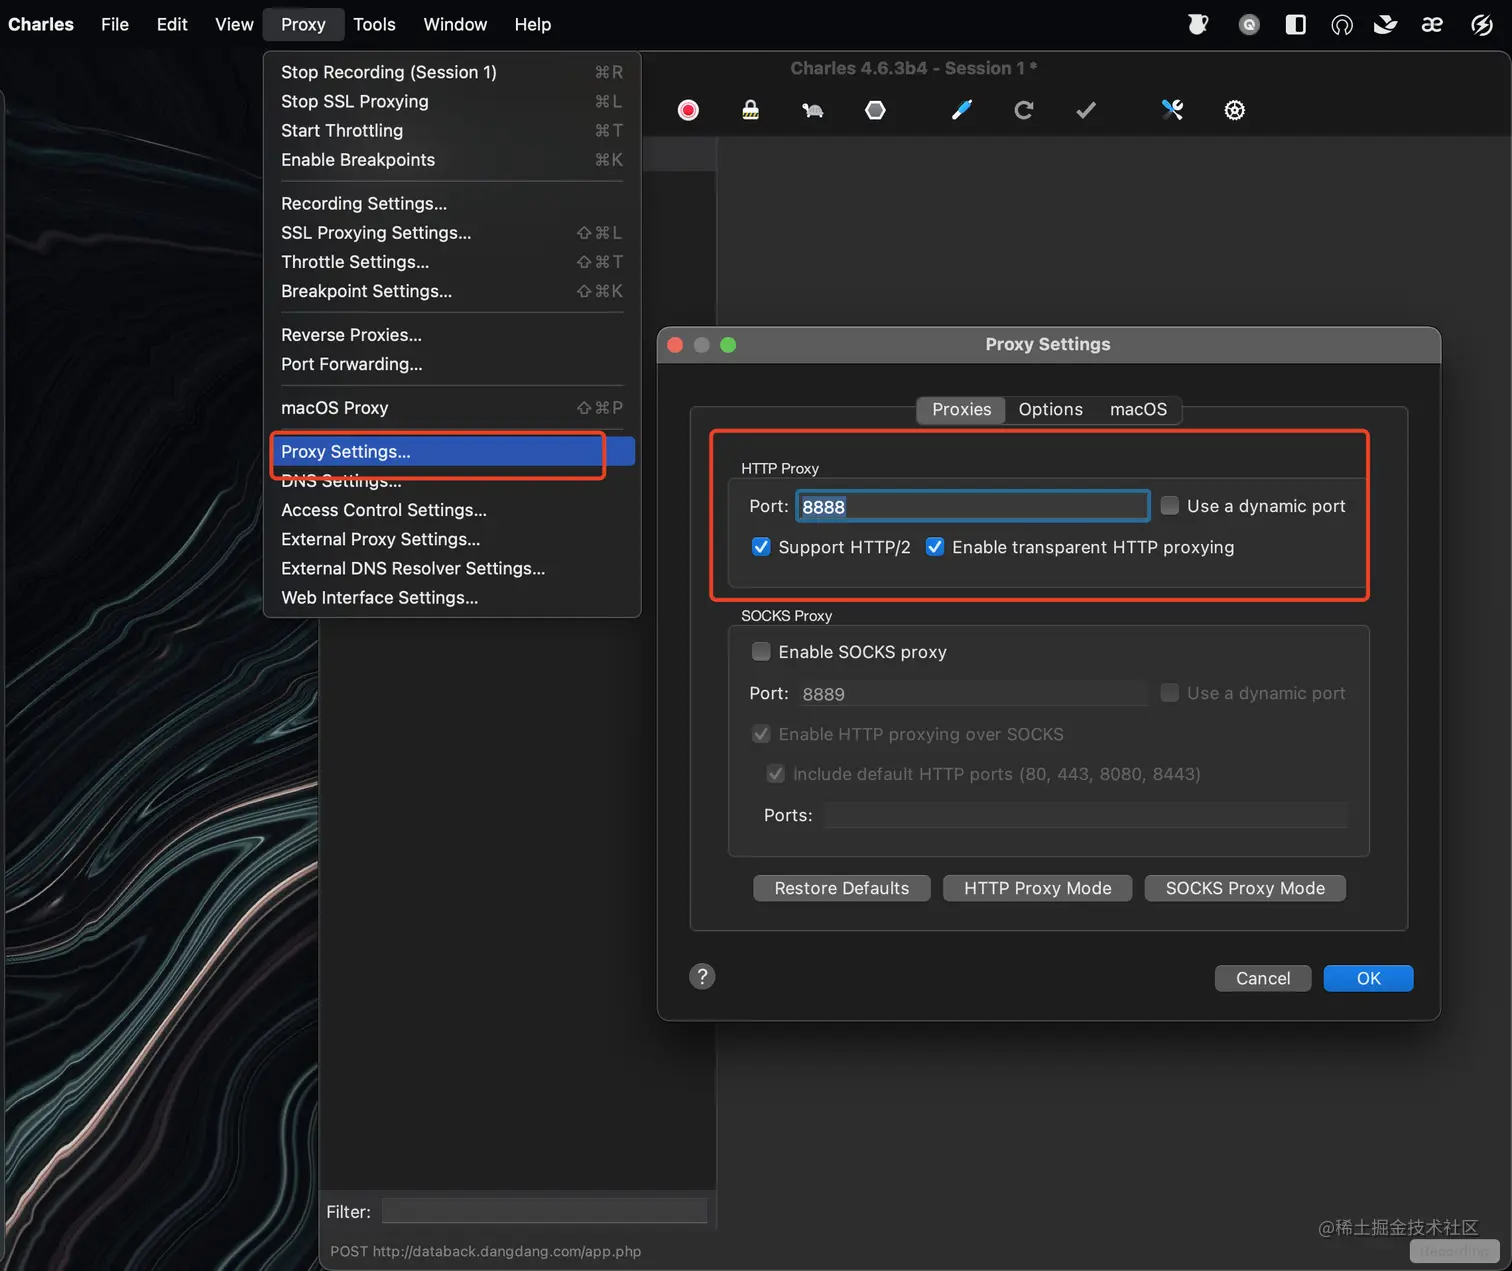1512x1271 pixels.
Task: Open Recording Settings... menu item
Action: (452, 203)
